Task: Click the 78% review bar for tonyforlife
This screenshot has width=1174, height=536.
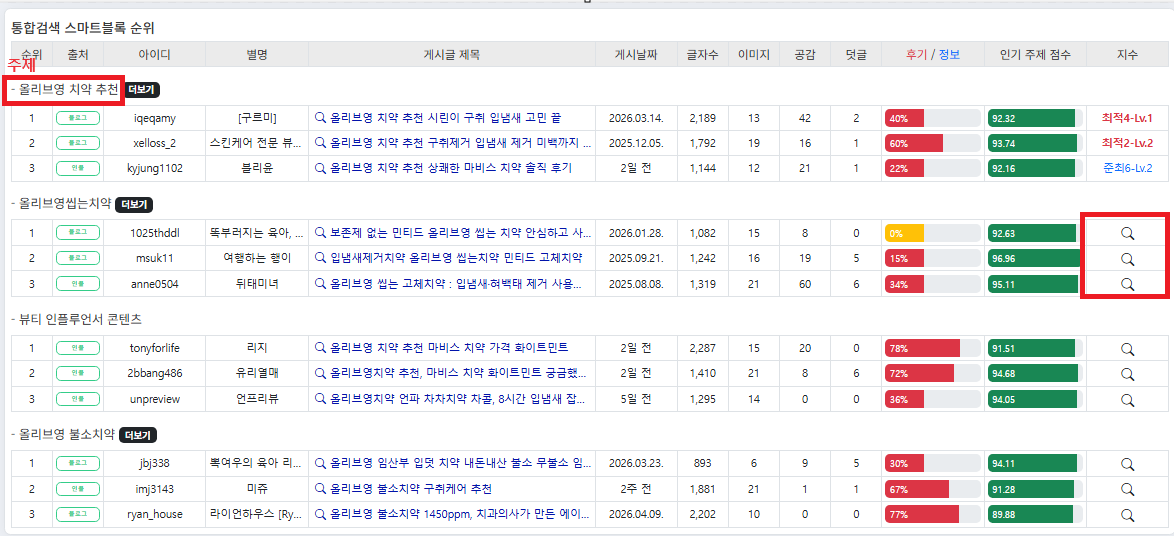Action: tap(933, 349)
